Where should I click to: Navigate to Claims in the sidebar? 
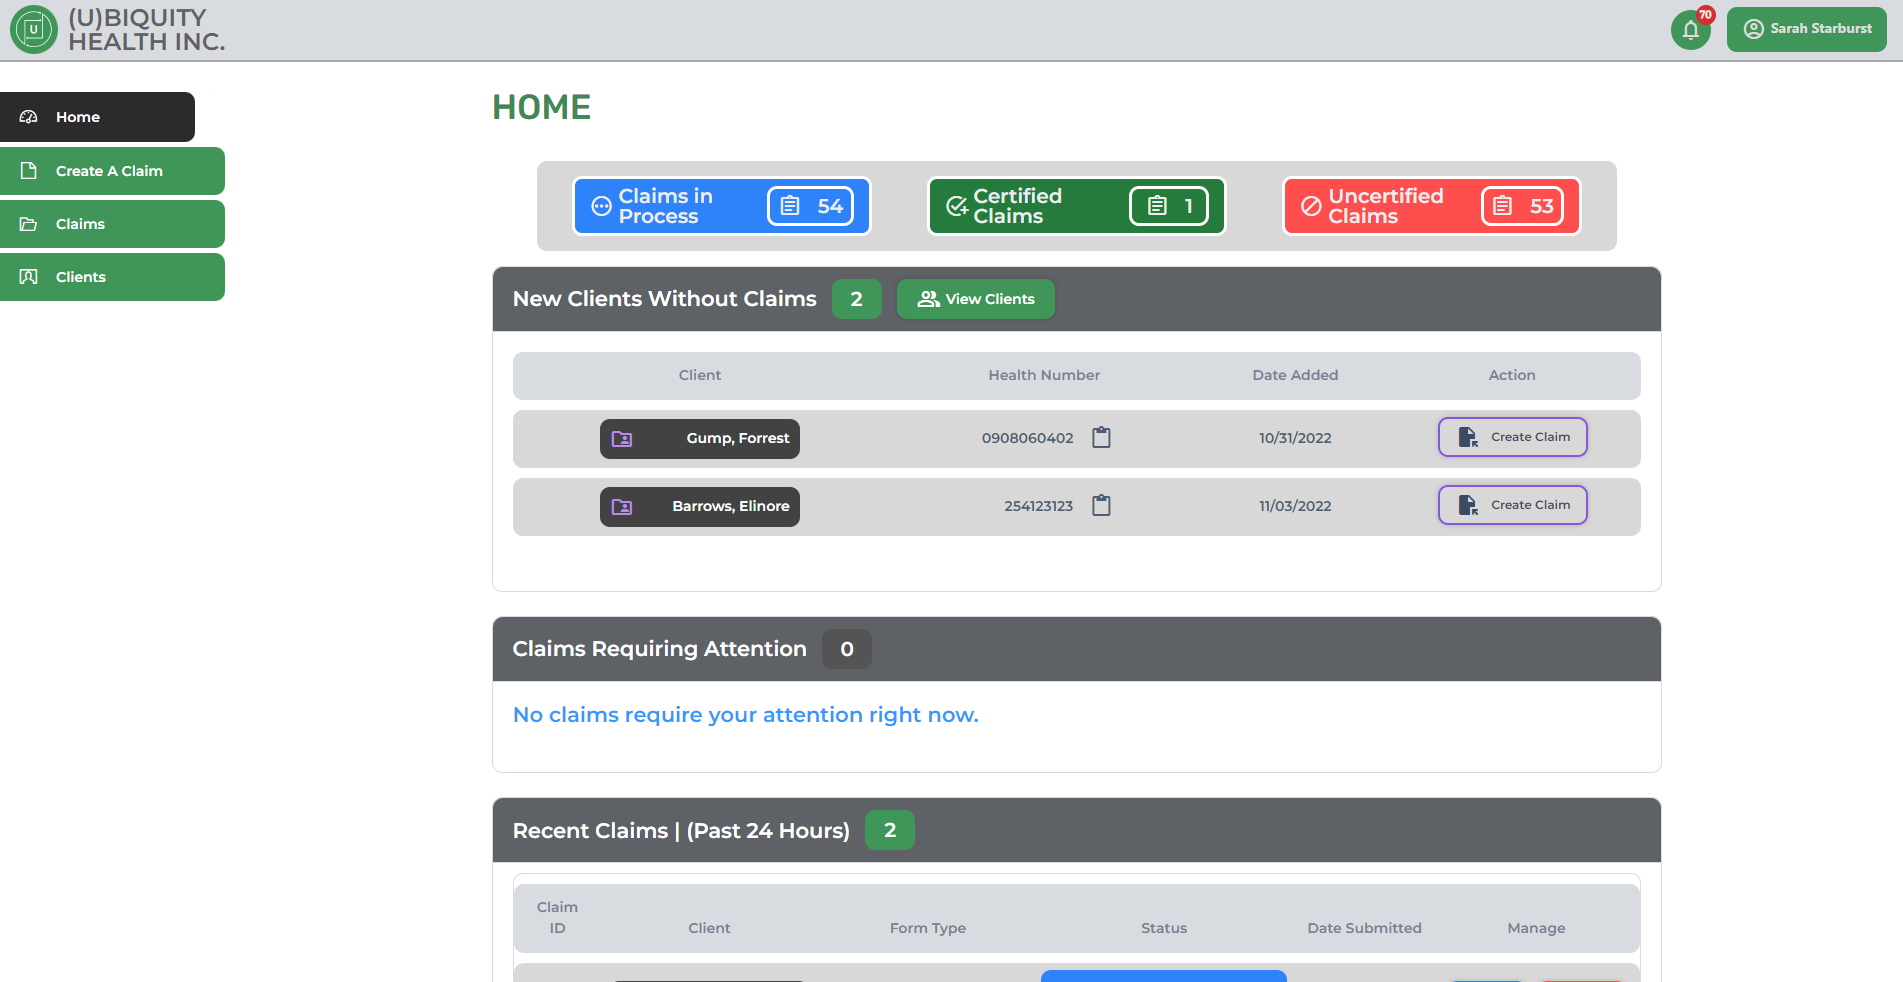[112, 224]
